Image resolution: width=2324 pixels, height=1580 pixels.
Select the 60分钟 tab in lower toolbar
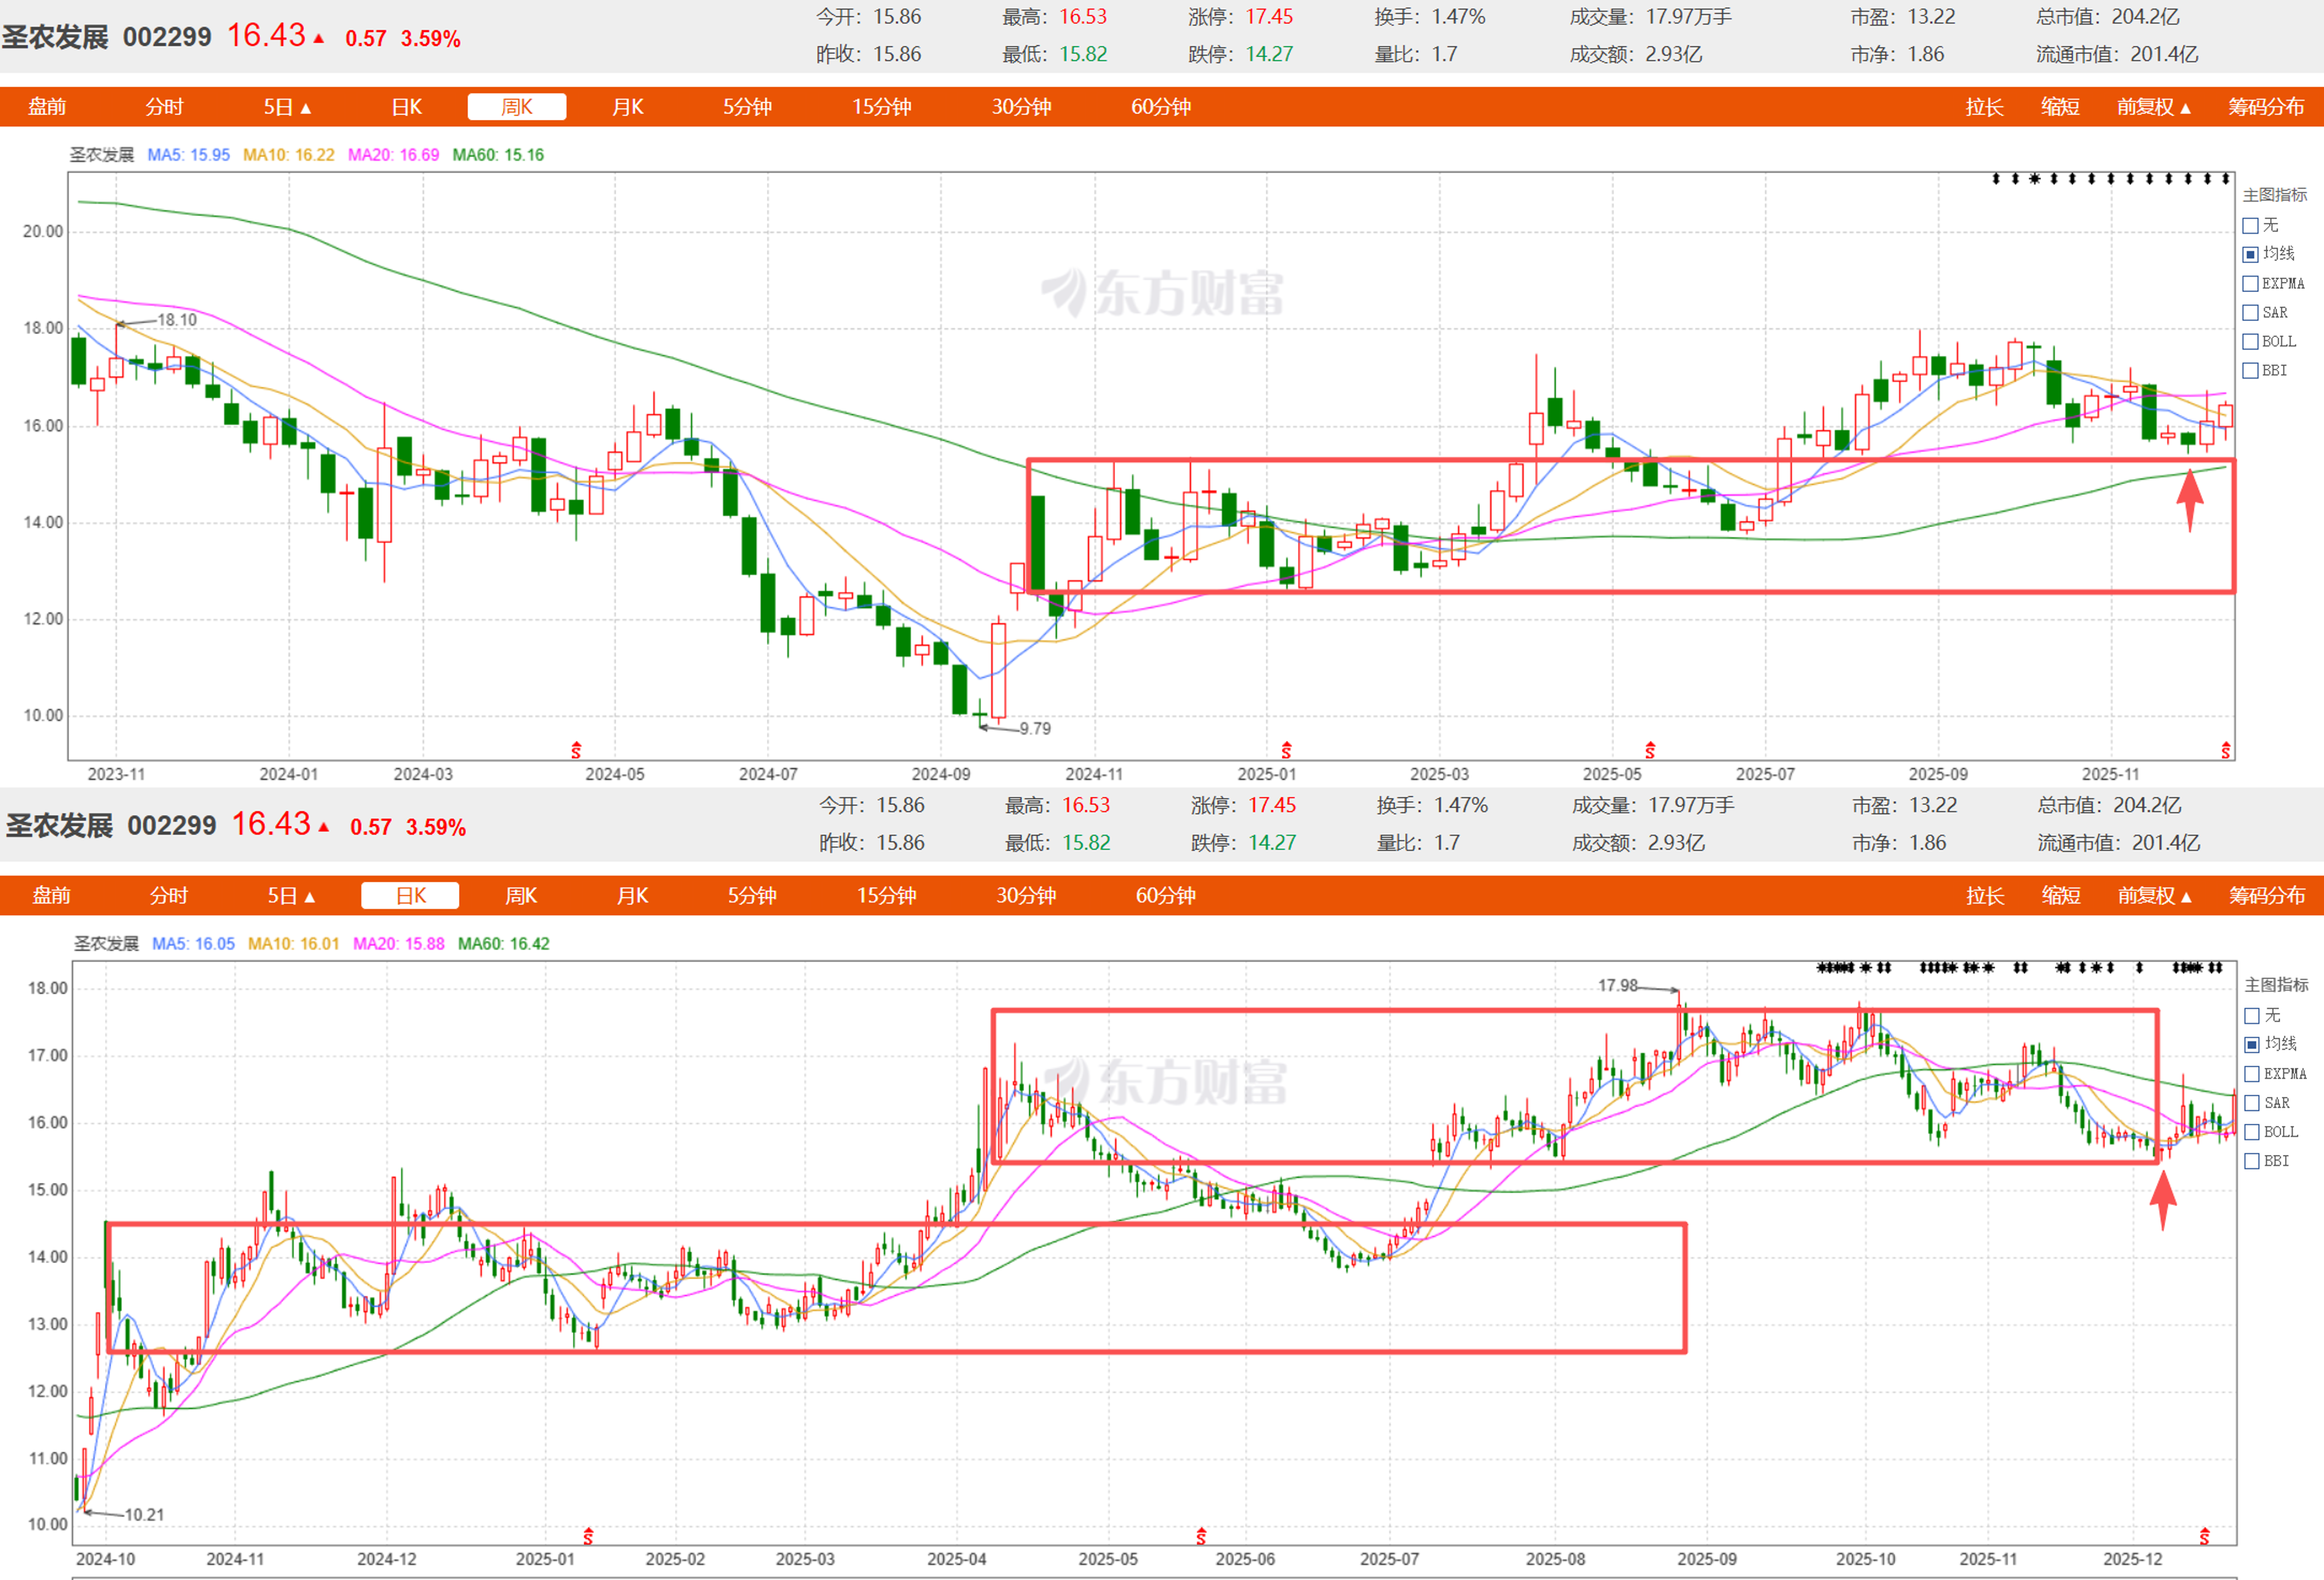(x=1165, y=896)
